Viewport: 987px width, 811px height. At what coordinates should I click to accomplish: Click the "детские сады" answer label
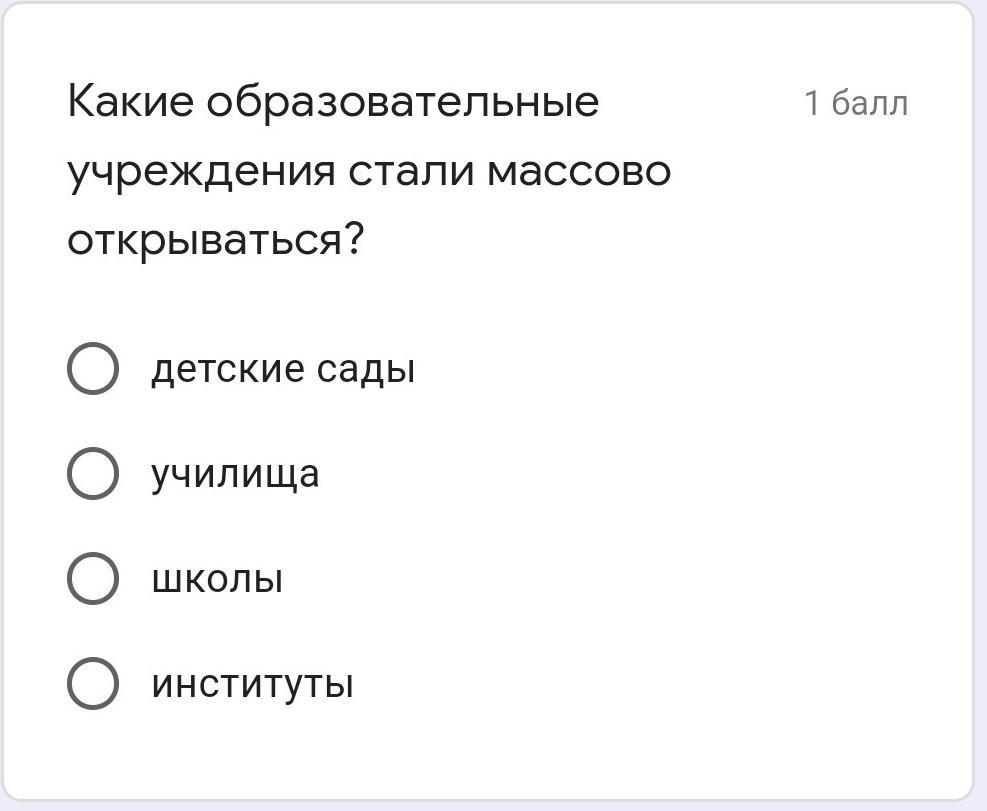point(282,370)
